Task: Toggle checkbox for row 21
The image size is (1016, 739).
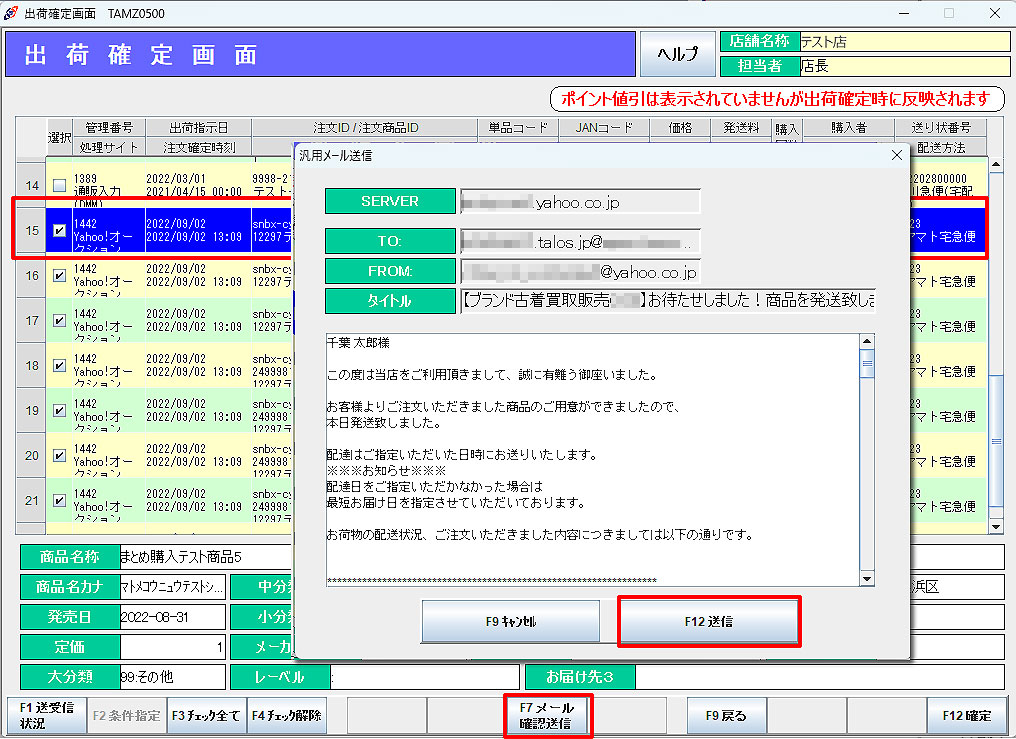Action: pyautogui.click(x=59, y=500)
